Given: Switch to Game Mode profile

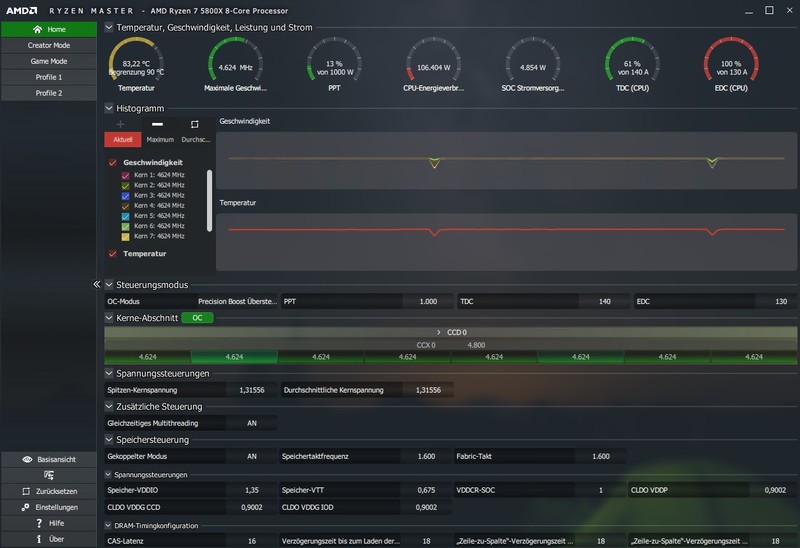Looking at the screenshot, I should [x=48, y=61].
